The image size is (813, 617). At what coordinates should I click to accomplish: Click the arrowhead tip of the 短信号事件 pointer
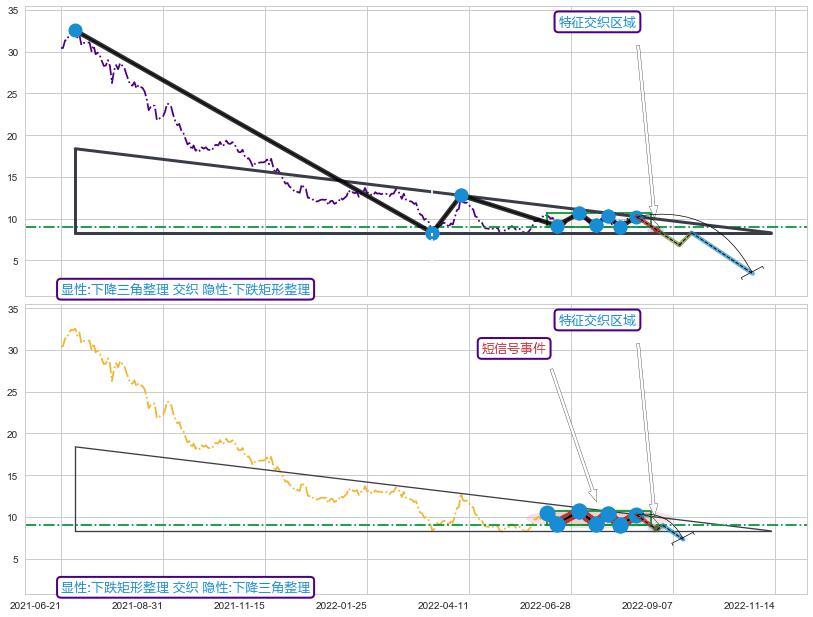click(596, 500)
